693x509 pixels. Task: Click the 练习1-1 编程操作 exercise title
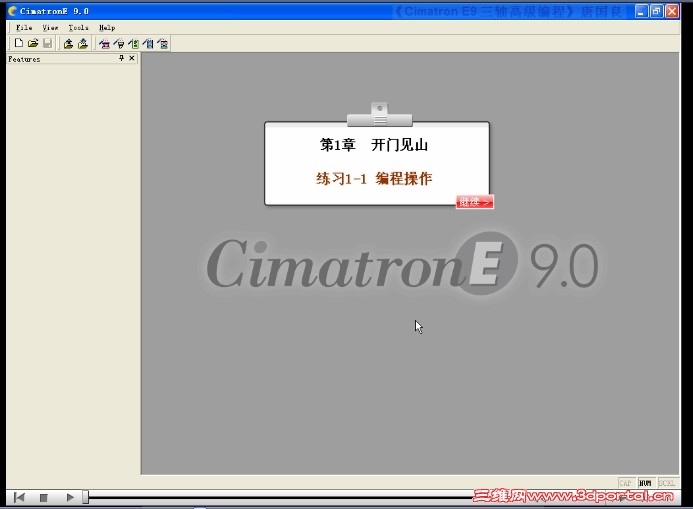click(374, 179)
